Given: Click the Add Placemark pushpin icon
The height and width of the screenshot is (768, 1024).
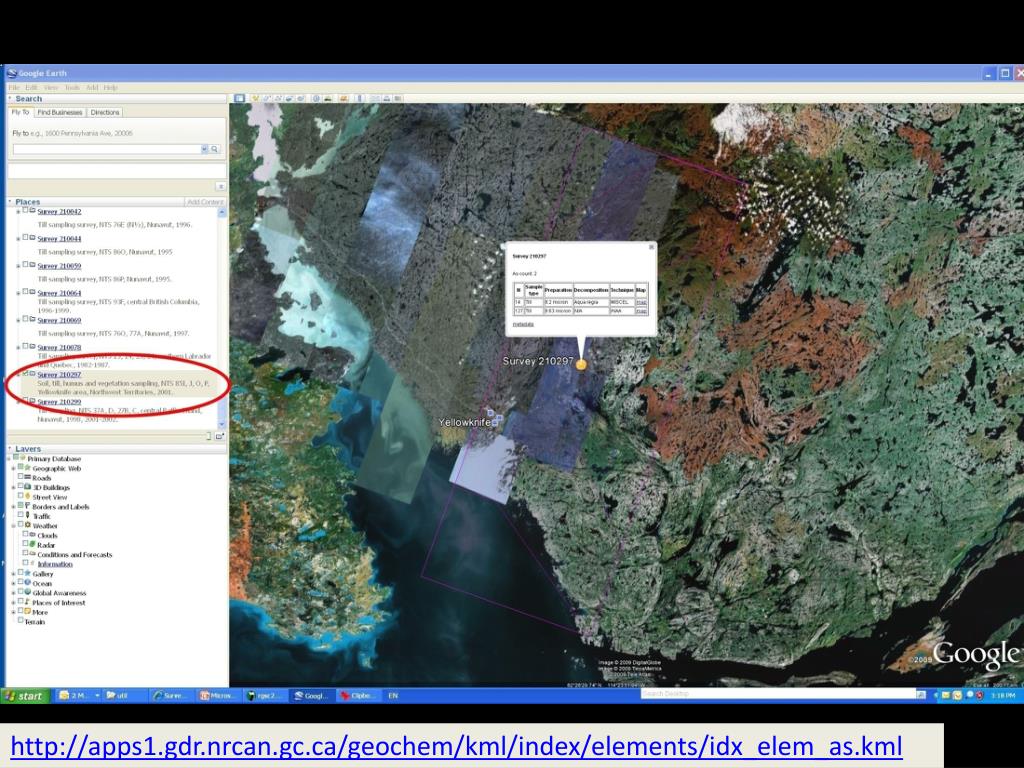Looking at the screenshot, I should pyautogui.click(x=255, y=99).
